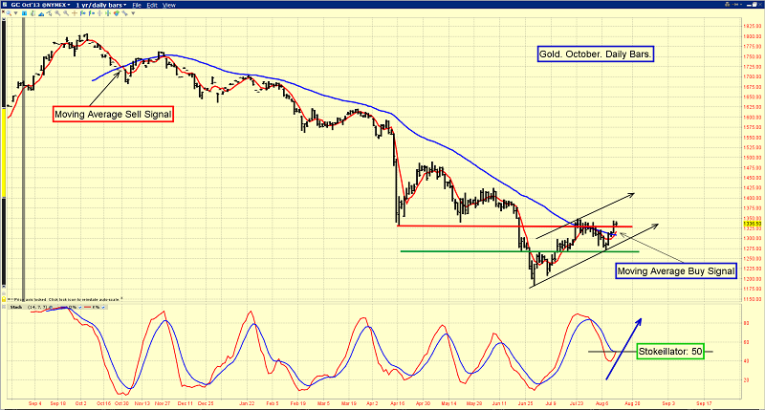Expand the GC Oct'13 @NYMEX symbol dropdown

(x=68, y=5)
